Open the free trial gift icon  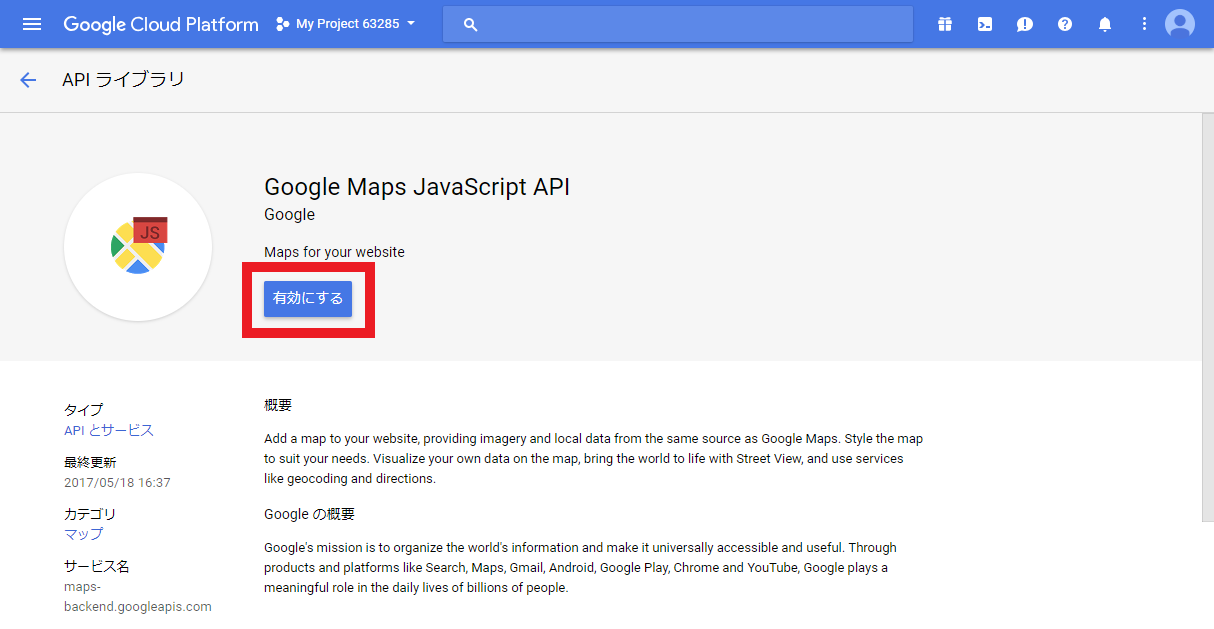tap(945, 24)
